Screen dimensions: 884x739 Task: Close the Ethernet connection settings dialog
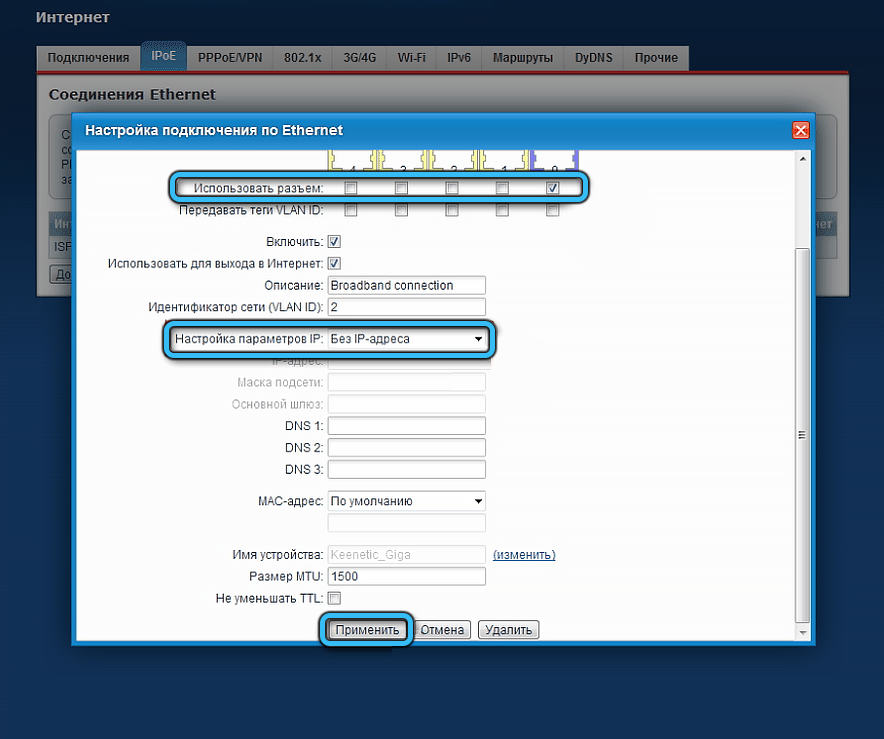801,130
